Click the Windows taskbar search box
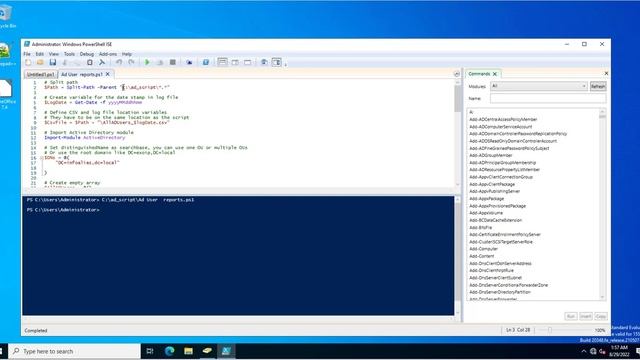 75,351
